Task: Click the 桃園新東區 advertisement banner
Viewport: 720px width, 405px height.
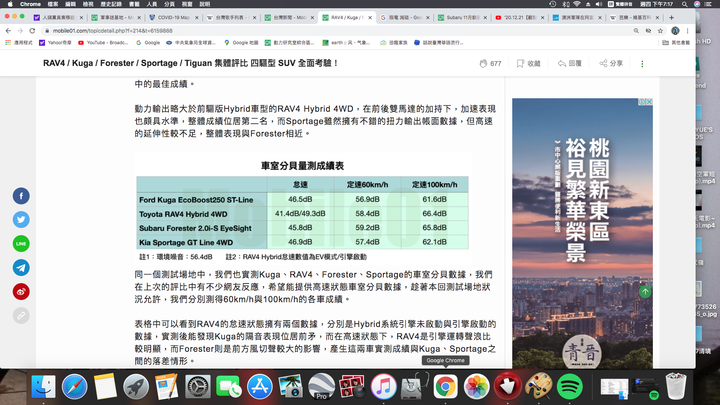Action: 582,233
